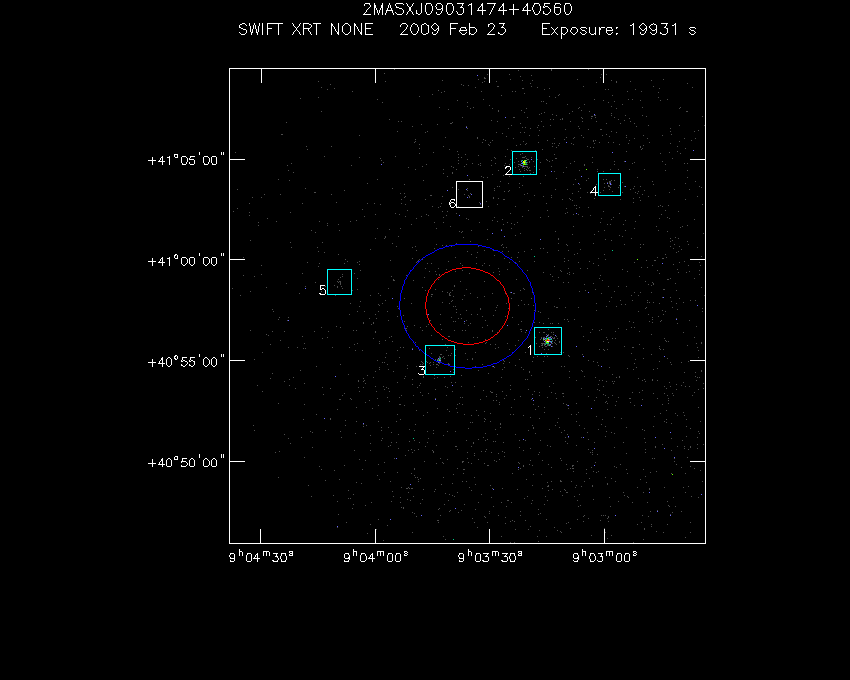The image size is (850, 680).
Task: Click the white box marking source 6
Action: 469,194
